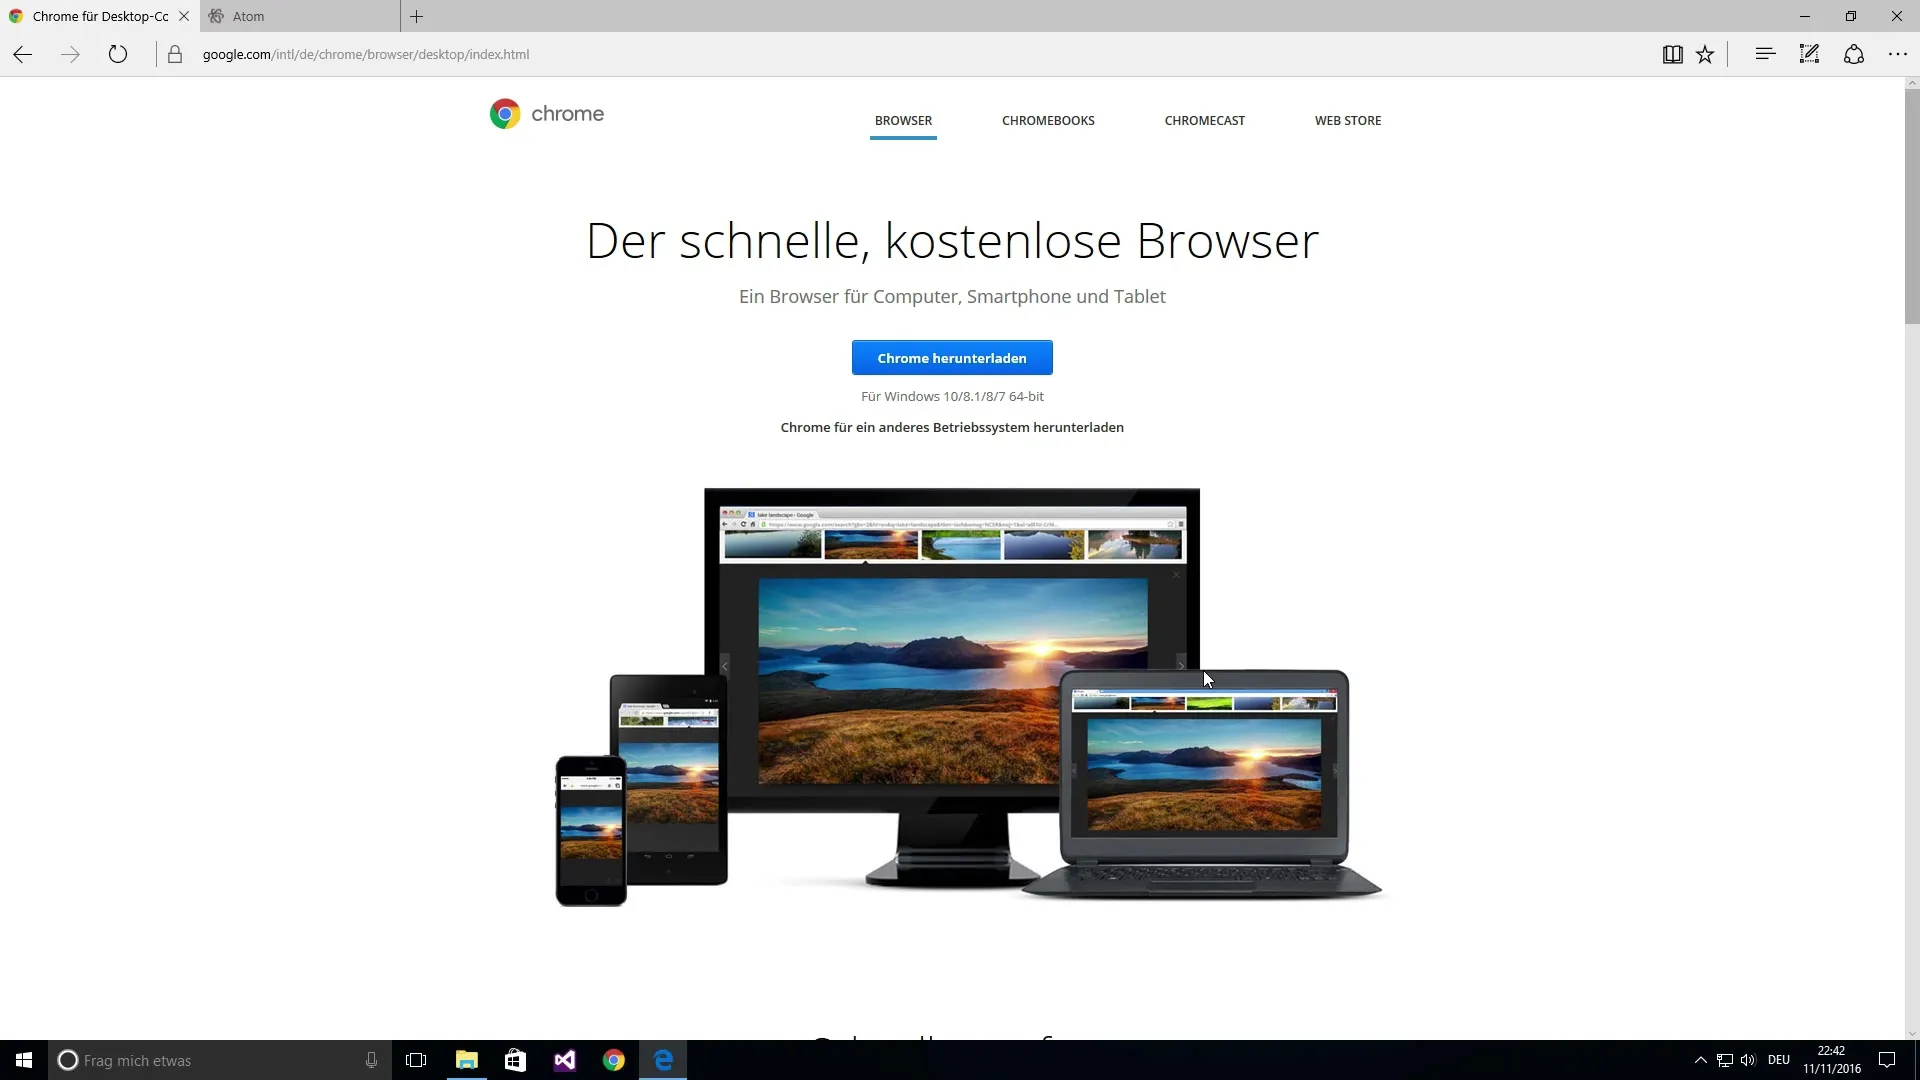
Task: Open Google Chrome from the taskbar
Action: [613, 1060]
